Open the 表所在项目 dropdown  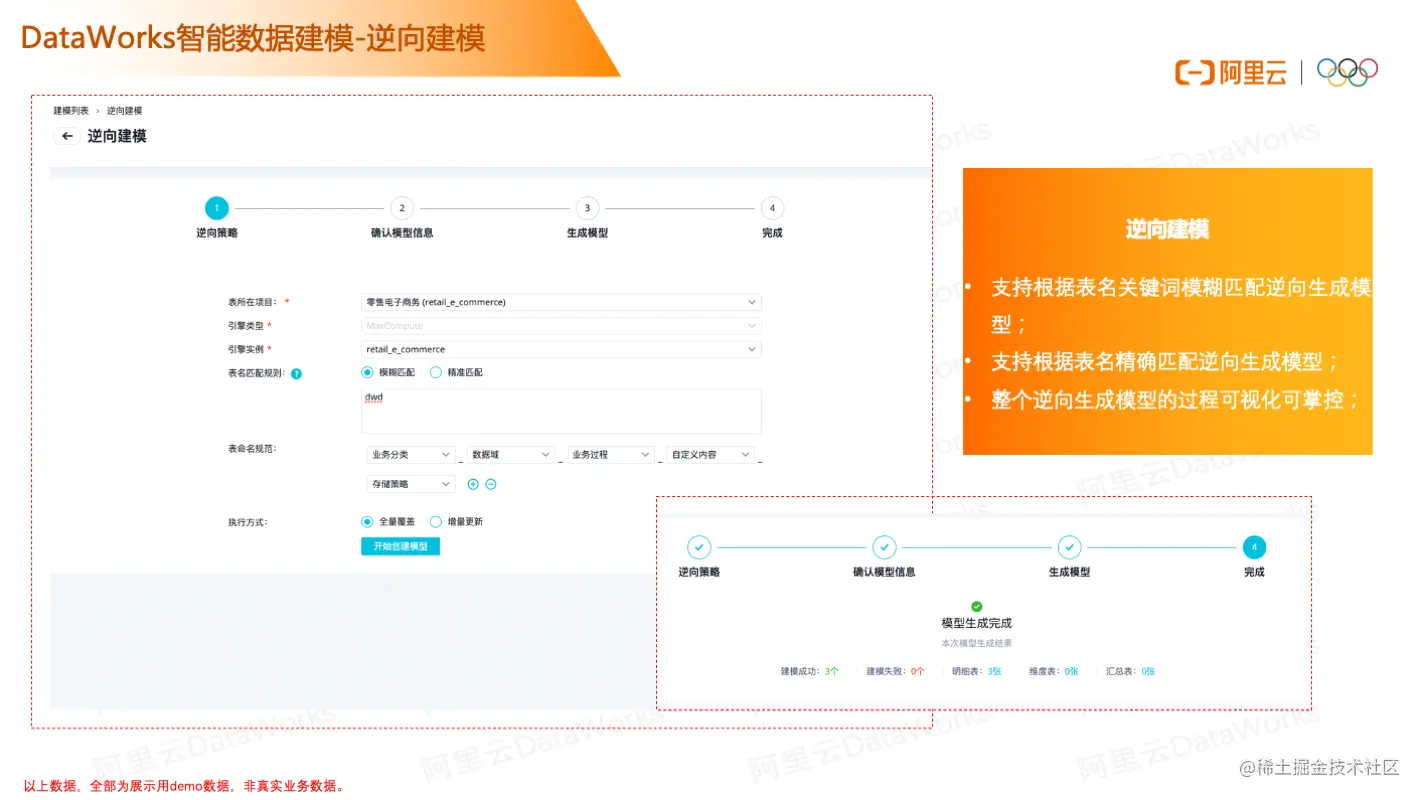coord(561,302)
